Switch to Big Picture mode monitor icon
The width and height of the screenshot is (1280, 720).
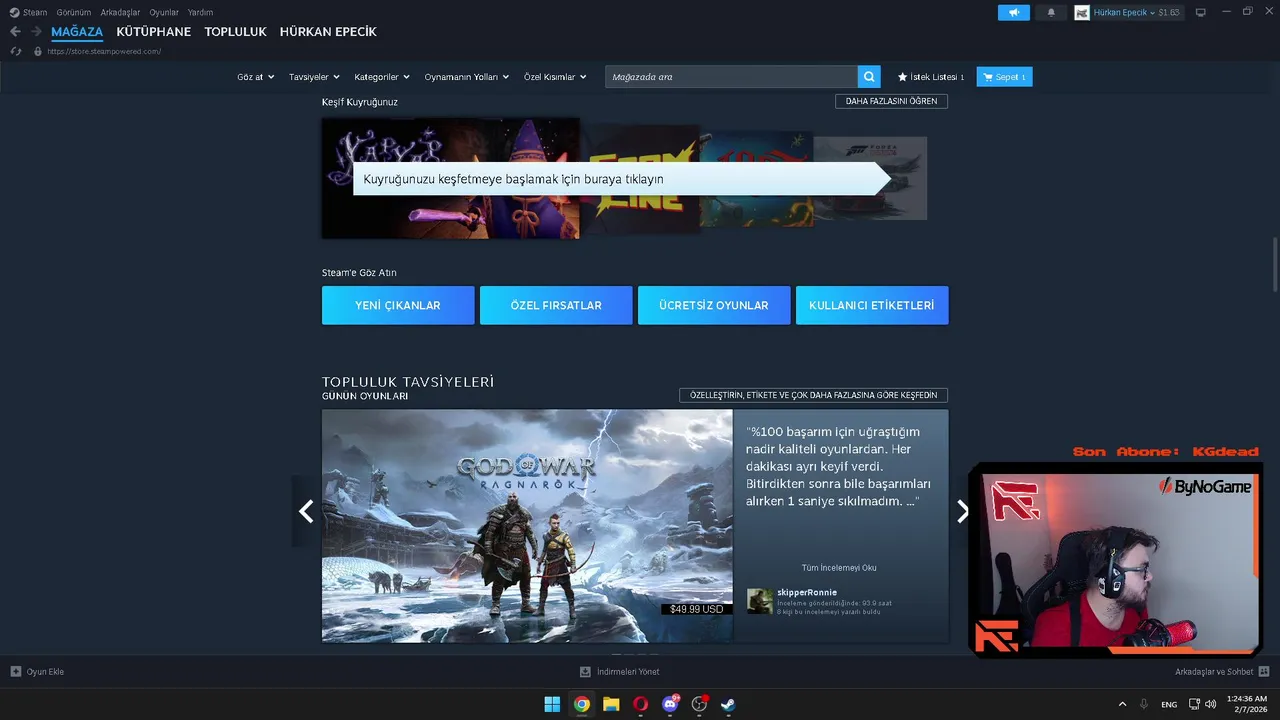coord(1201,13)
